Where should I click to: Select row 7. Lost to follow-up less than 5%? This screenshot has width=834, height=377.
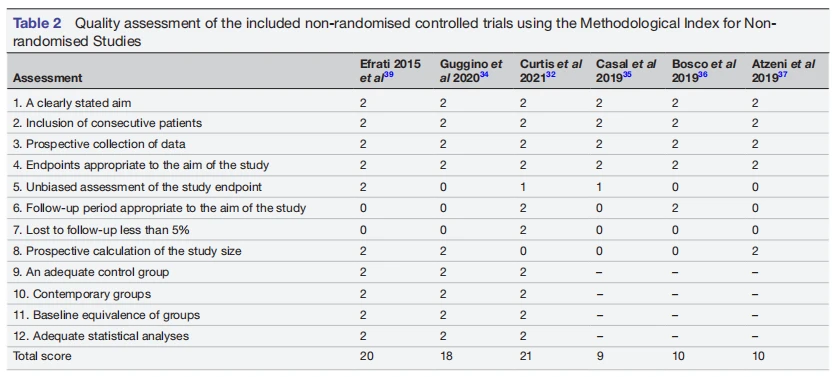click(417, 229)
